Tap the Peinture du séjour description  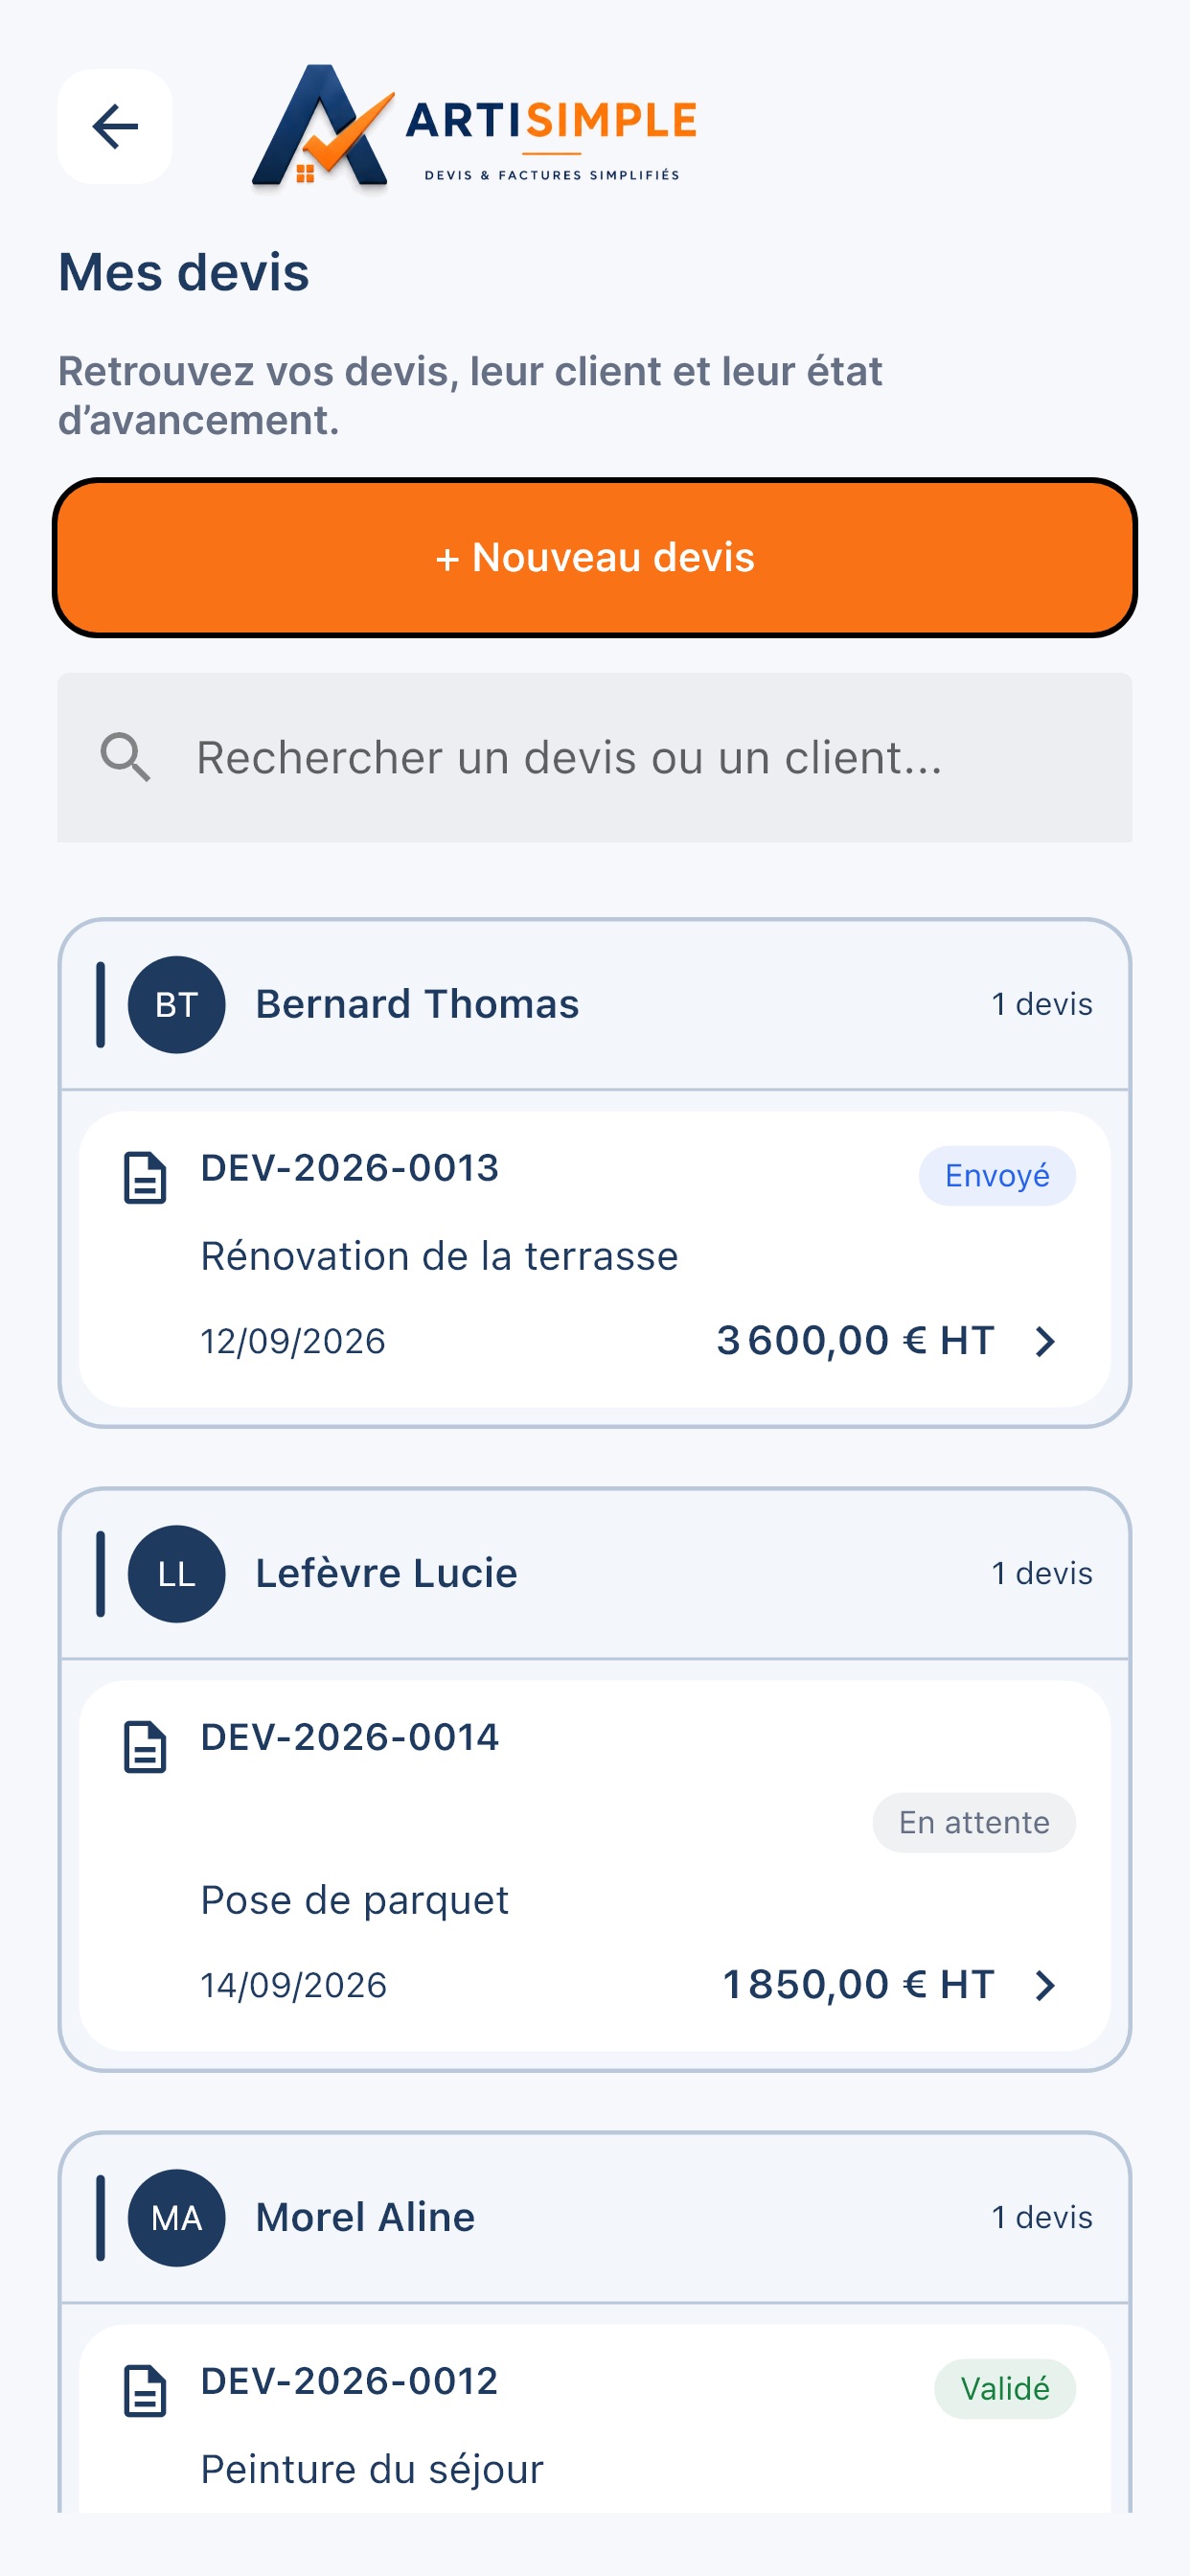(372, 2470)
